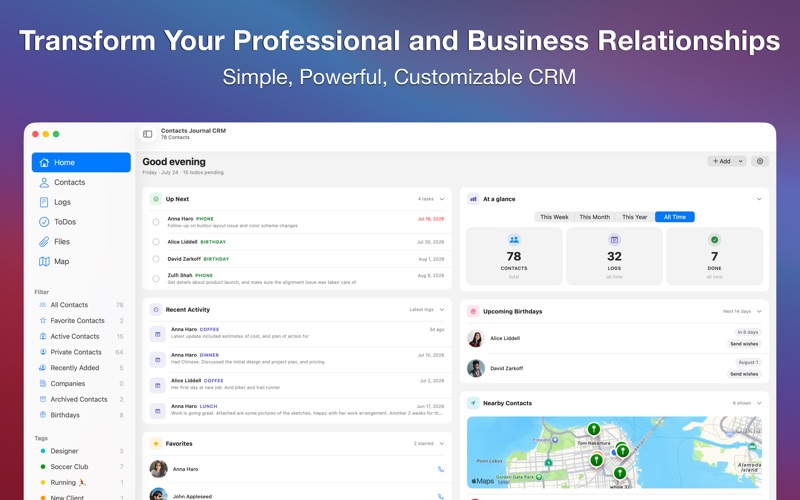Toggle the sidebar panel icon
800x500 pixels.
147,134
